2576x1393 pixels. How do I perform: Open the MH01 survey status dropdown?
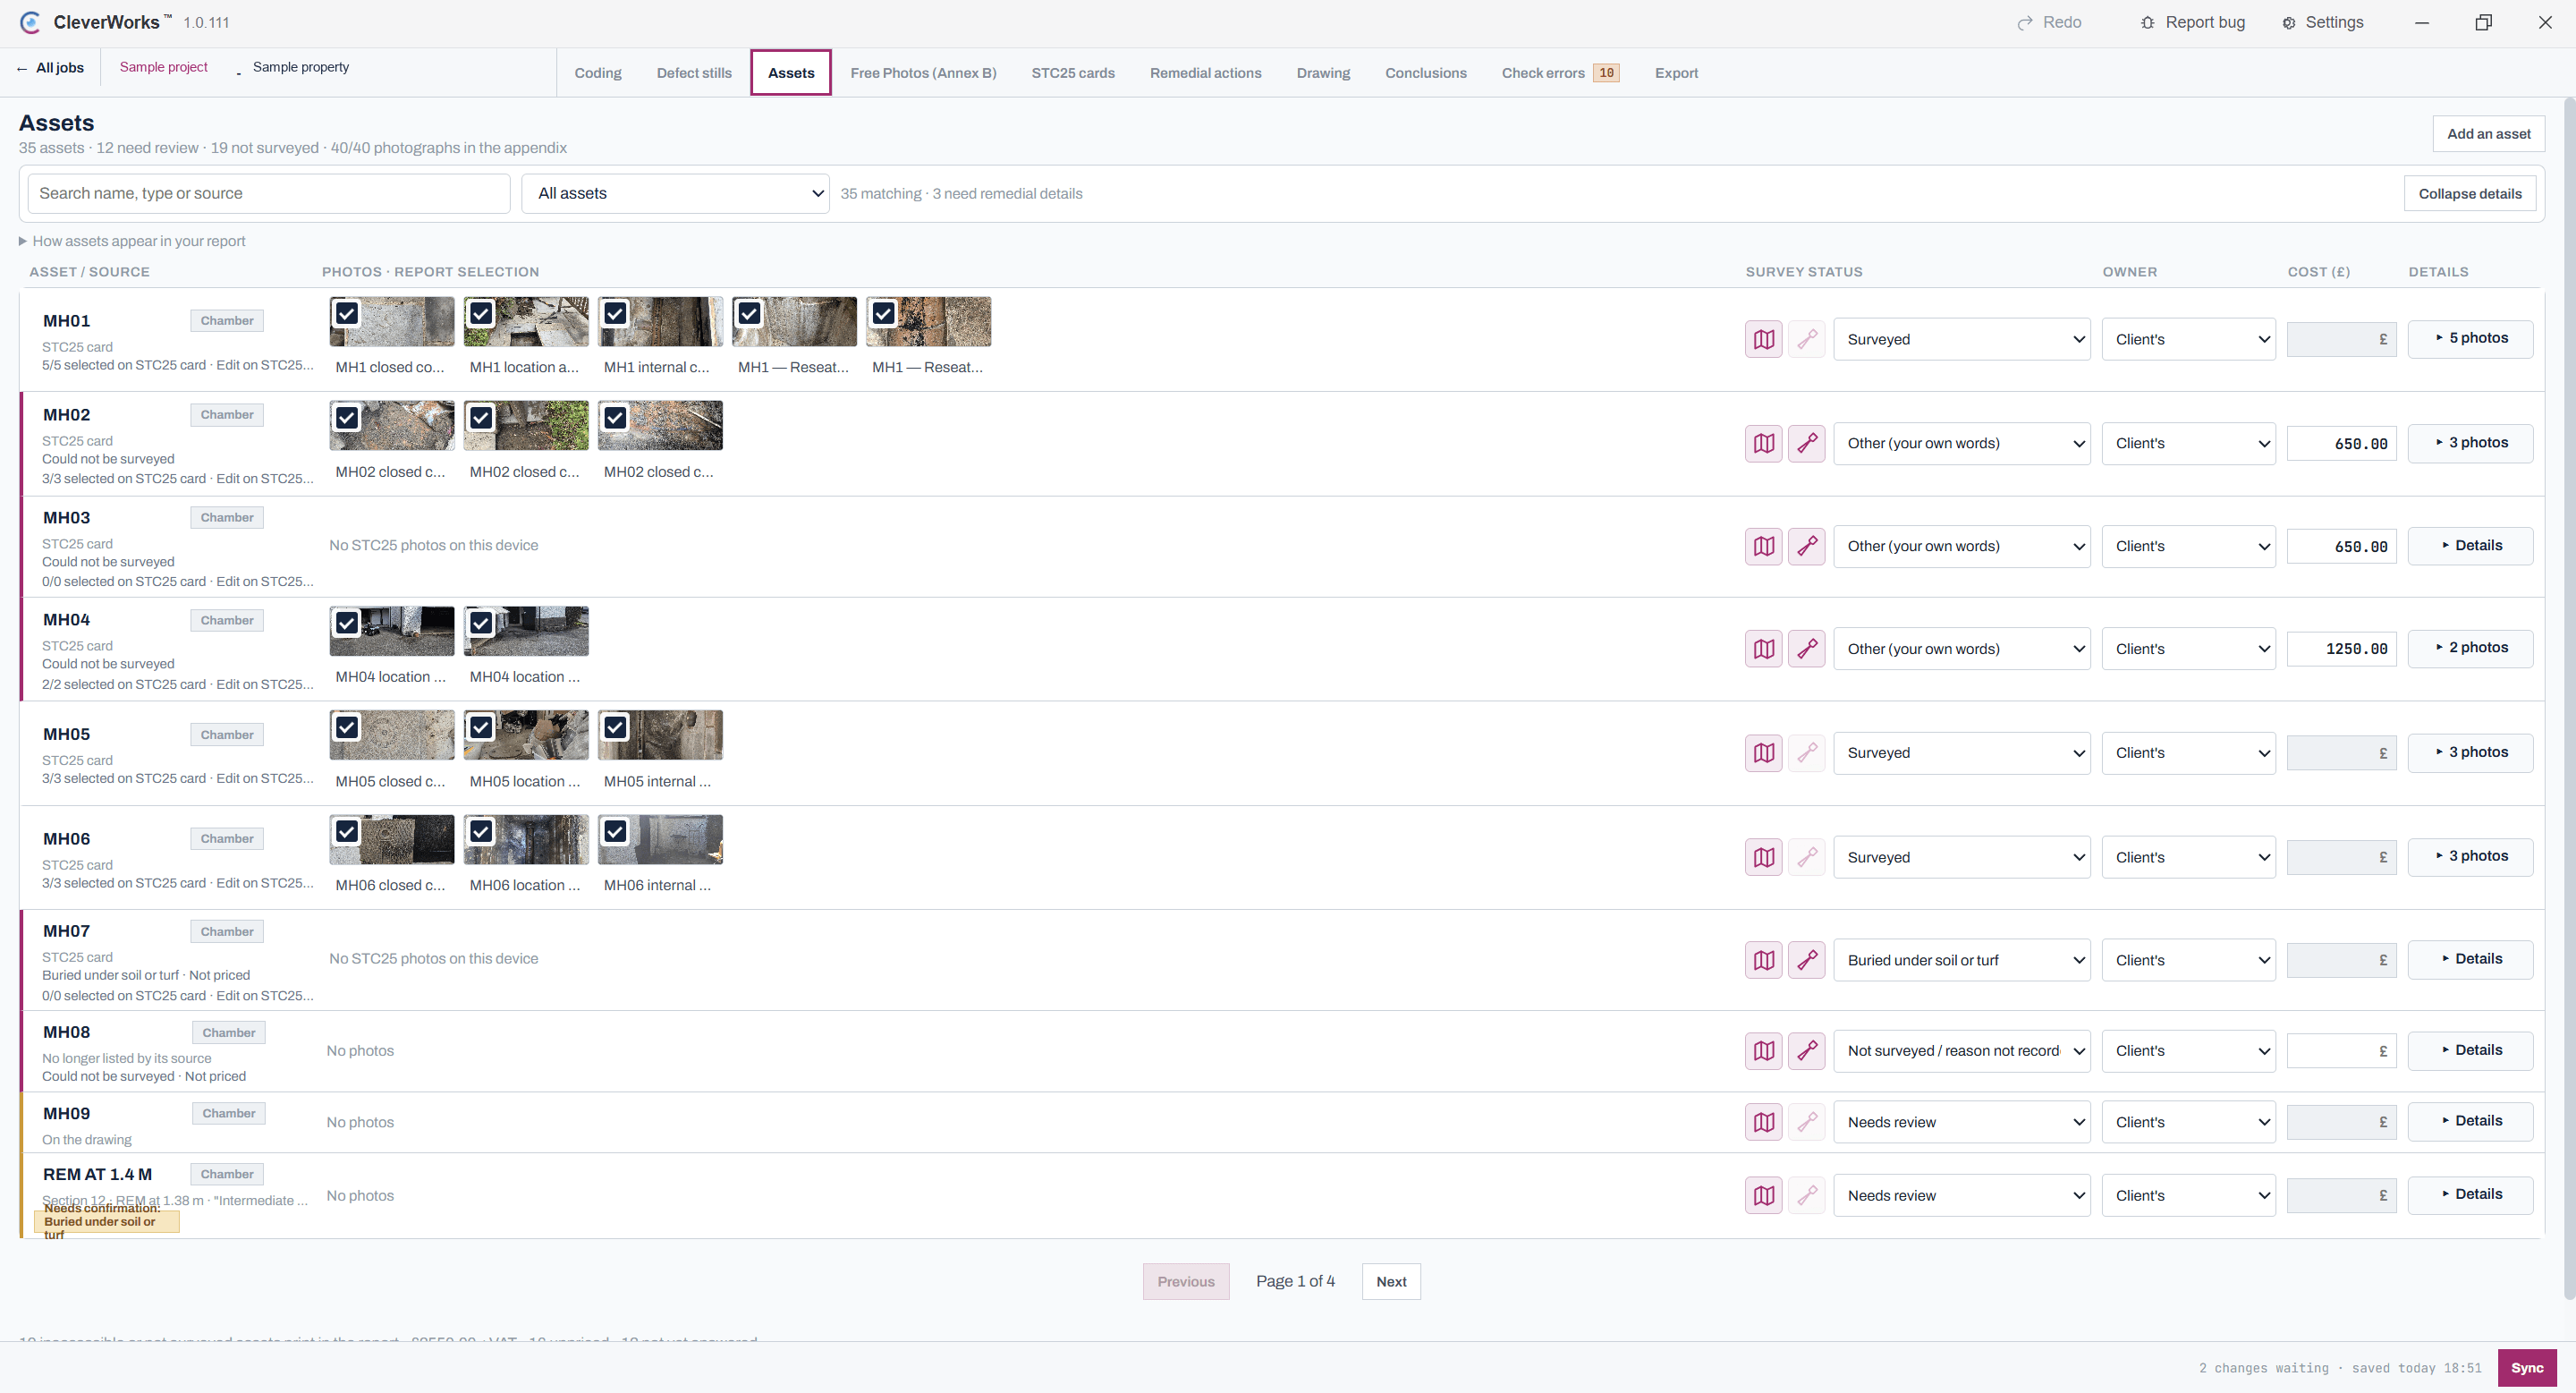pos(1961,339)
